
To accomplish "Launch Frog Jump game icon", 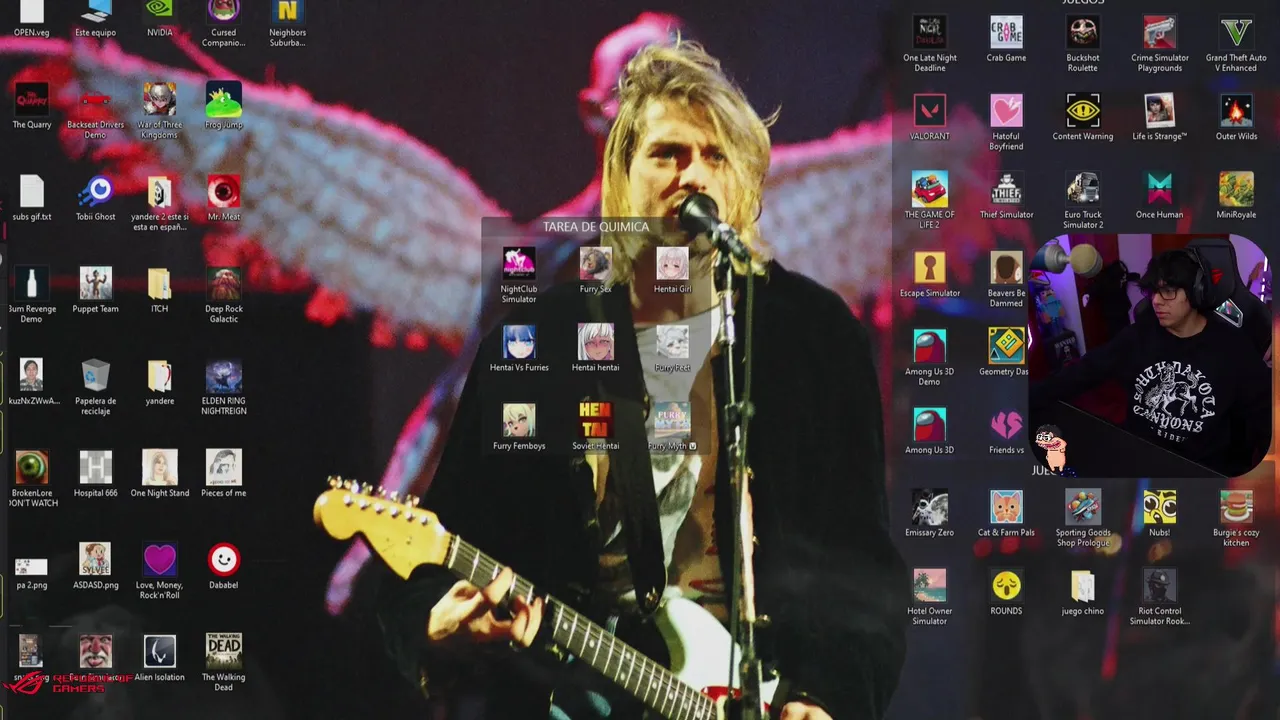I will click(x=223, y=101).
